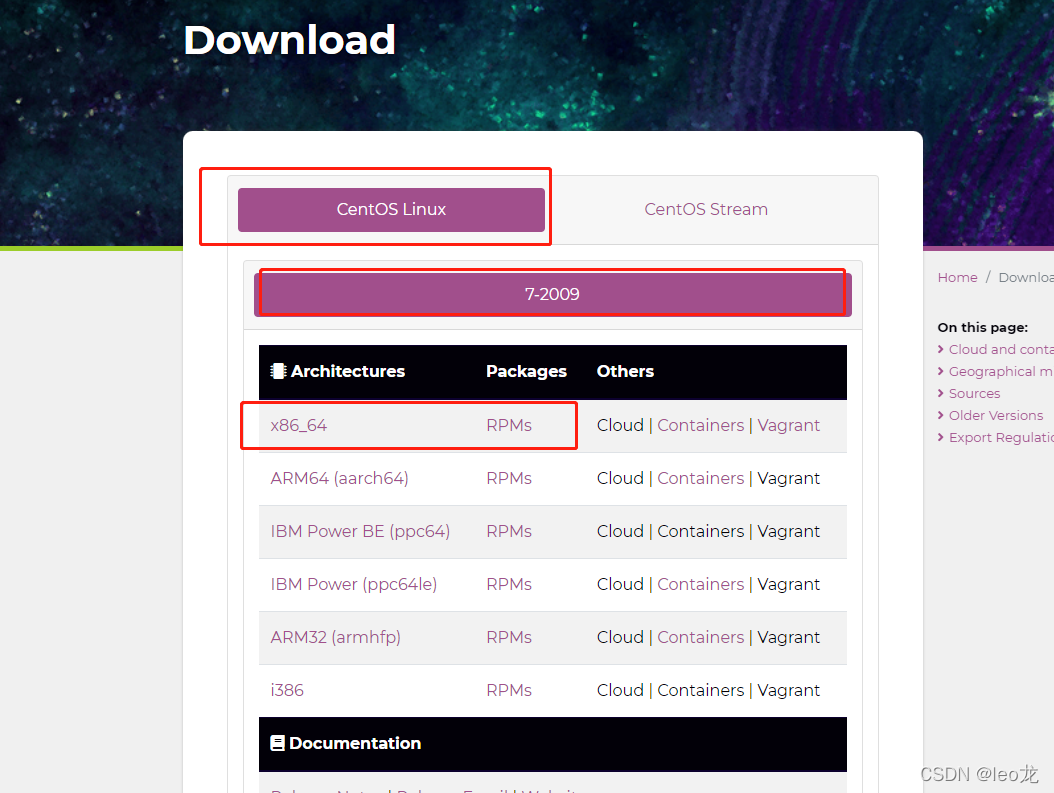Click the On this page heading
The image size is (1054, 793).
click(982, 328)
